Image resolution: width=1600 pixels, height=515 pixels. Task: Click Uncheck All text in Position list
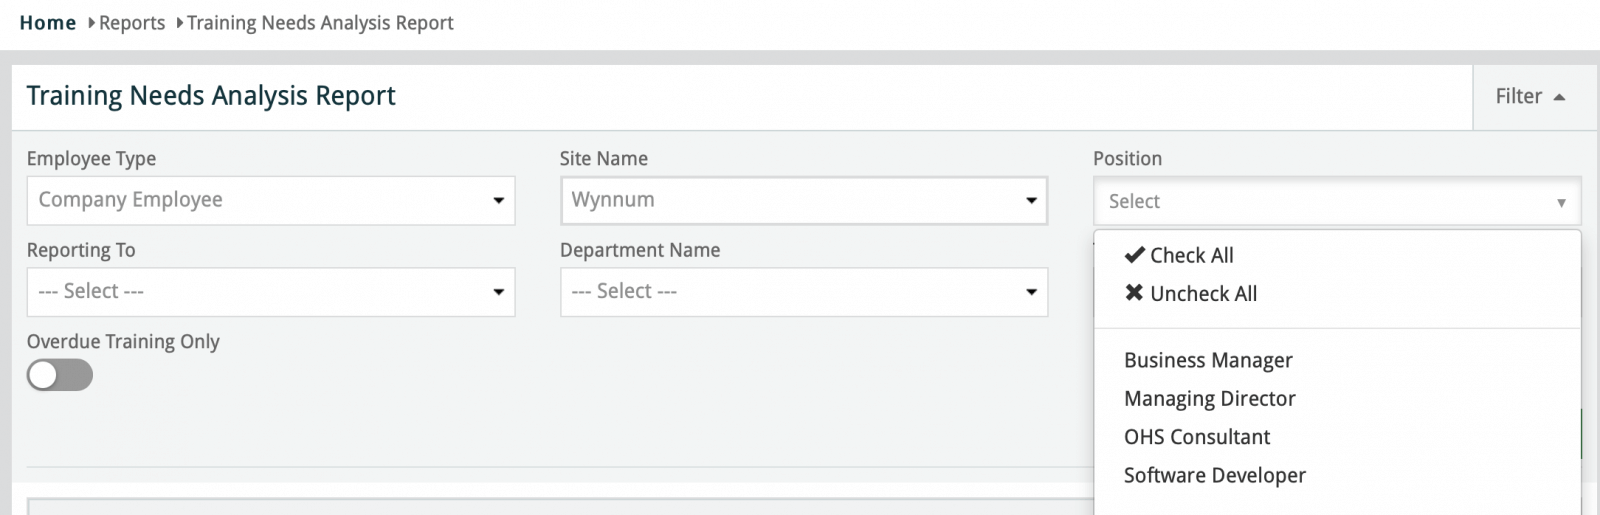(1203, 293)
